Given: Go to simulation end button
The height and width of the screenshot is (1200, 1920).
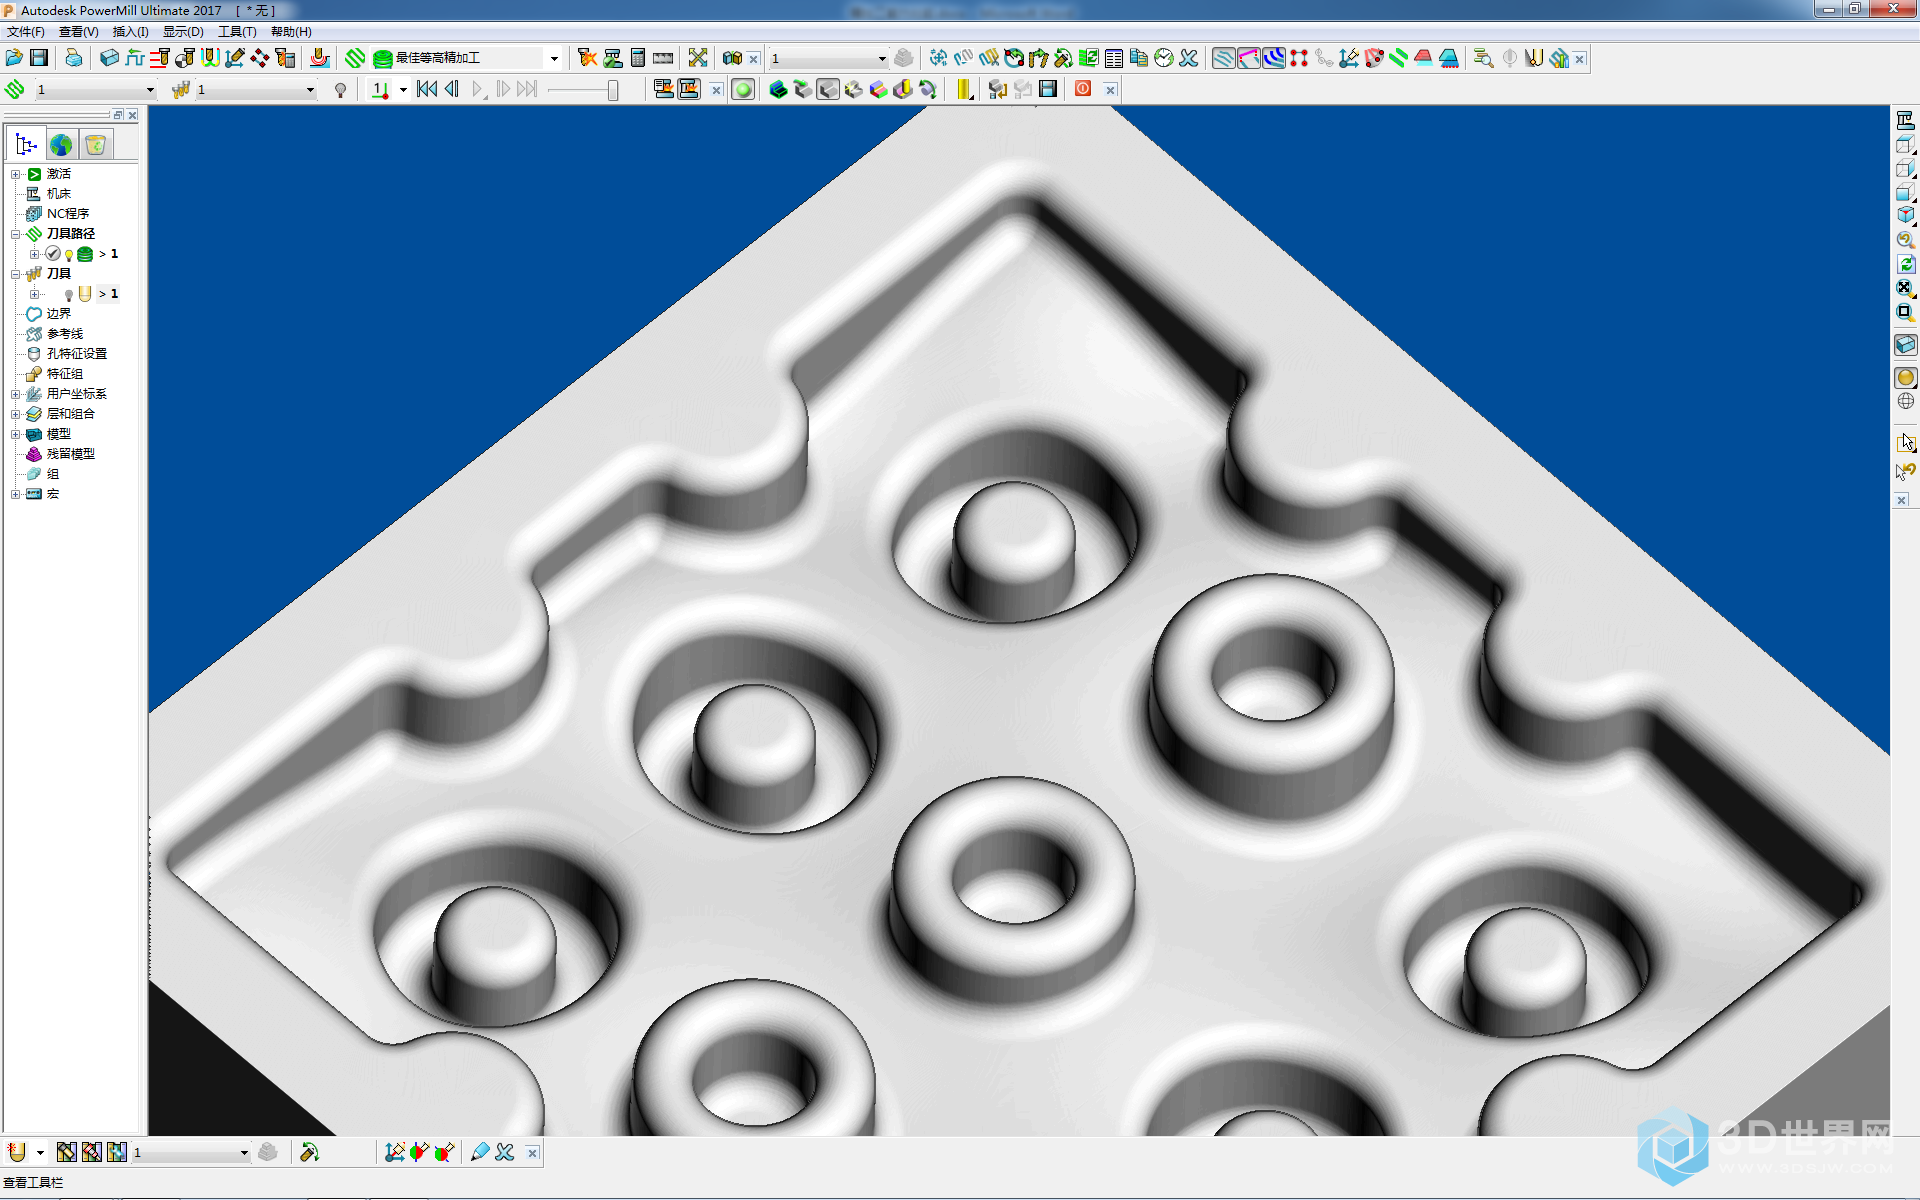Looking at the screenshot, I should (527, 89).
